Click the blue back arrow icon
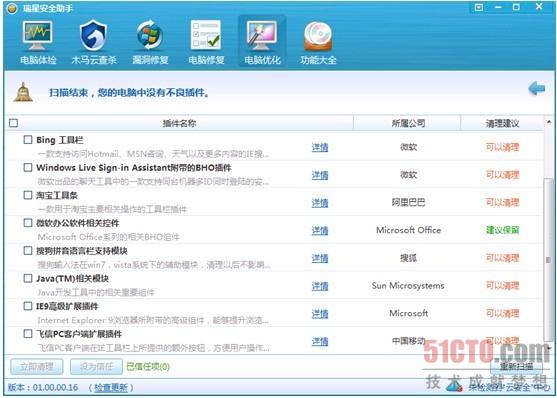Viewport: 557px width, 398px height. click(537, 88)
